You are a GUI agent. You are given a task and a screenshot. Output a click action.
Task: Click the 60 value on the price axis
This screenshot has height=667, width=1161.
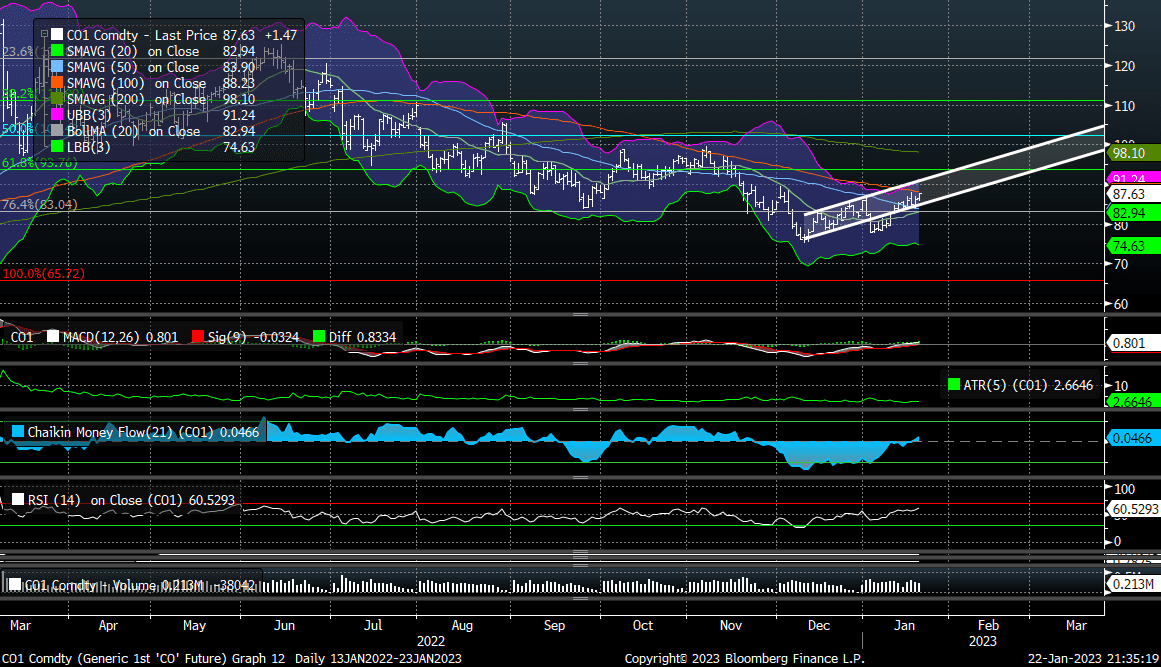tap(1121, 304)
